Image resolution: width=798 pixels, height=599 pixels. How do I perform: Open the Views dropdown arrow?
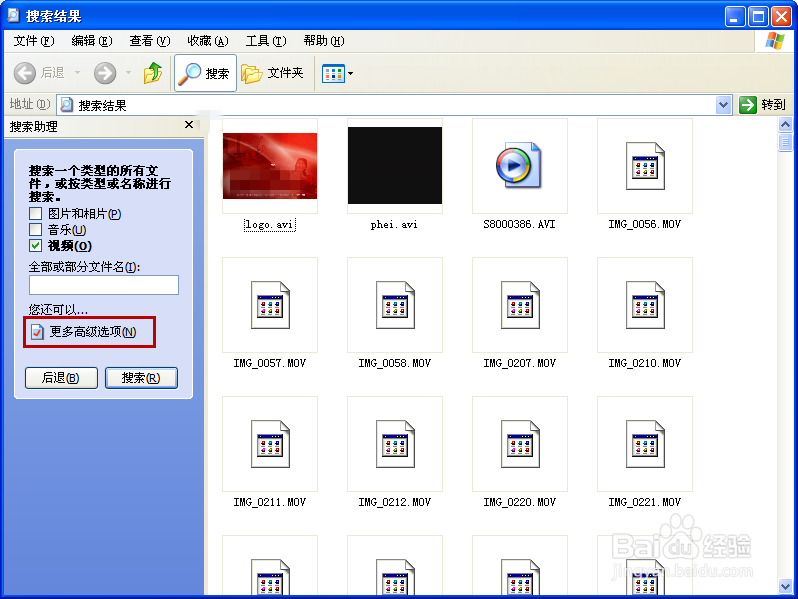(x=351, y=74)
